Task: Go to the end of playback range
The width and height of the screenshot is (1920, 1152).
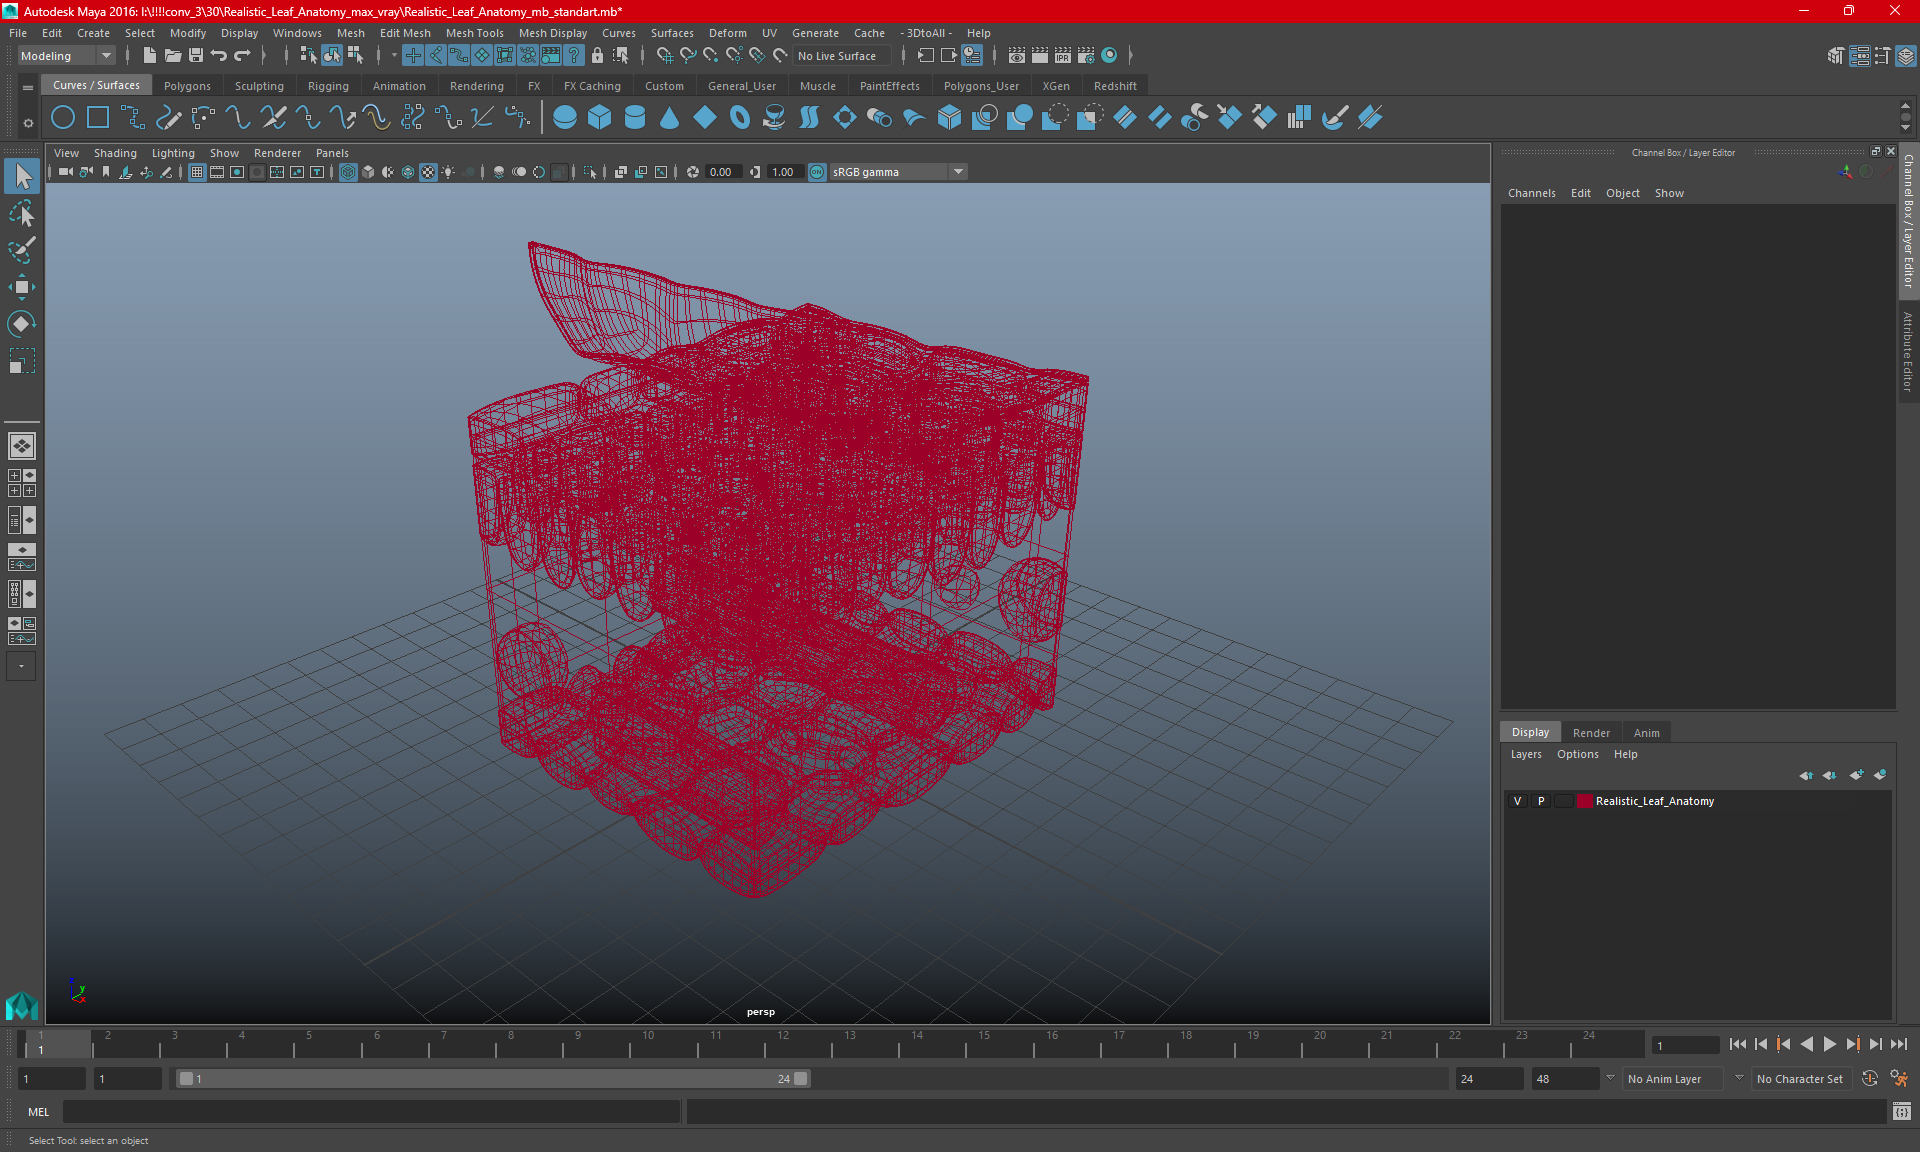Action: (1898, 1044)
